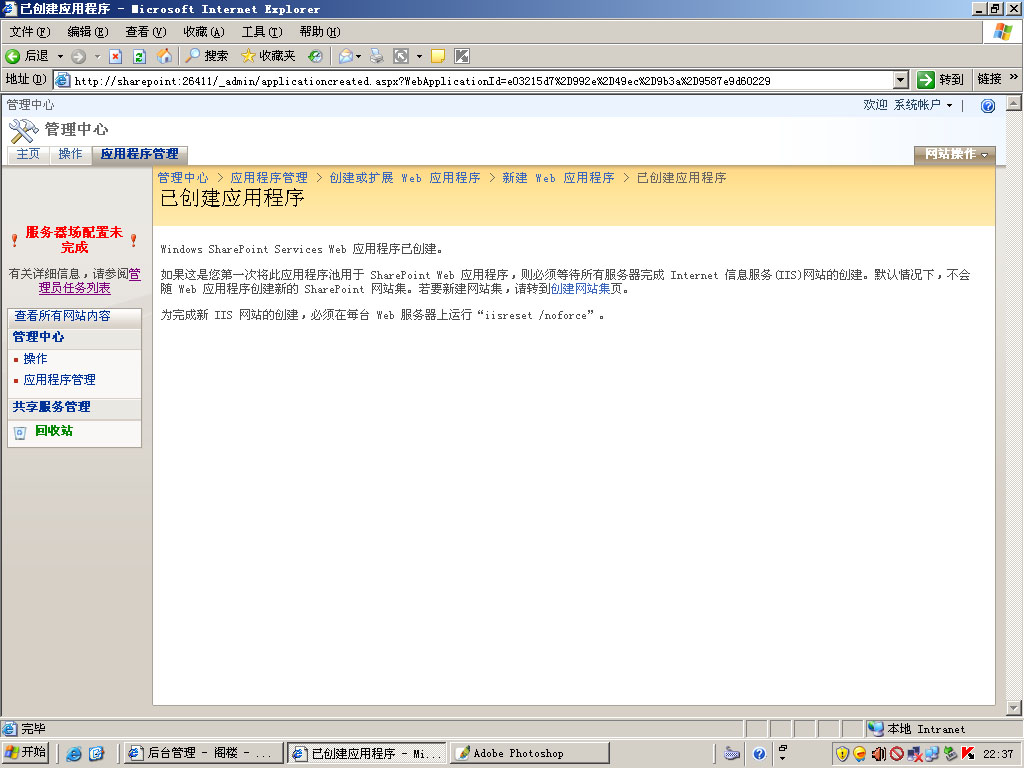The image size is (1024, 768).
Task: Click the Stop loading icon
Action: [x=116, y=56]
